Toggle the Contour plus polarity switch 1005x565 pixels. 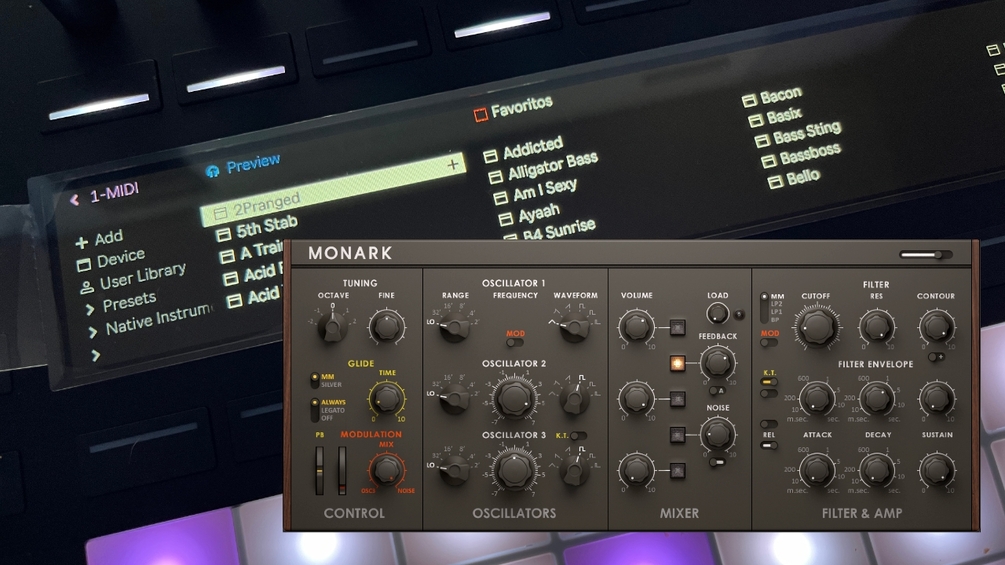tap(936, 357)
